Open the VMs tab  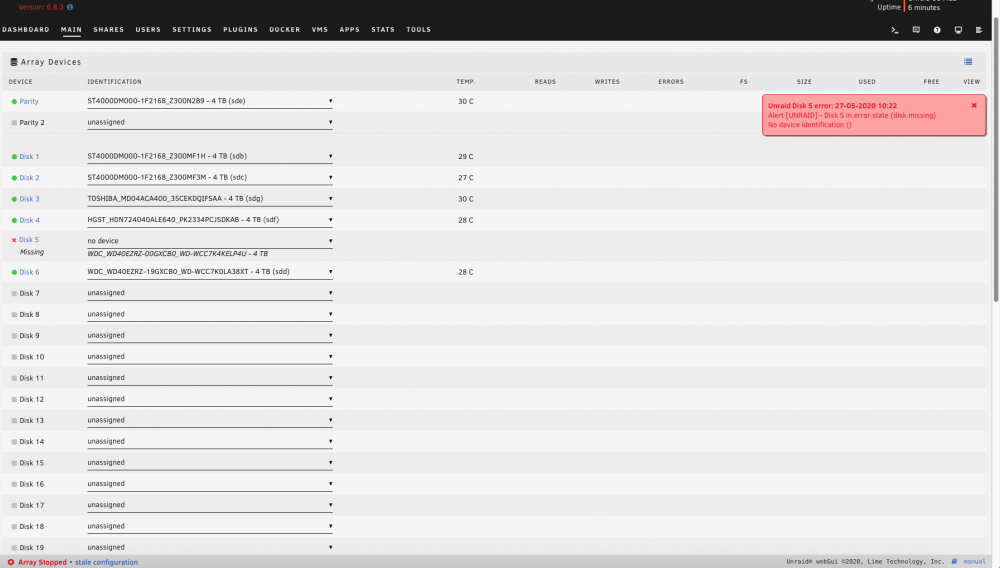(x=320, y=30)
